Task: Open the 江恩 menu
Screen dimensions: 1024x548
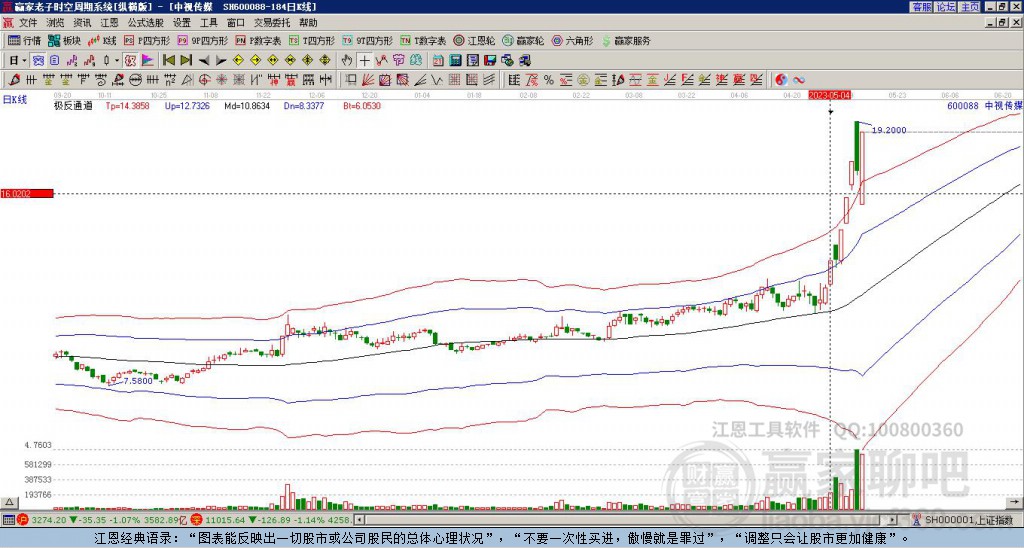Action: 110,23
